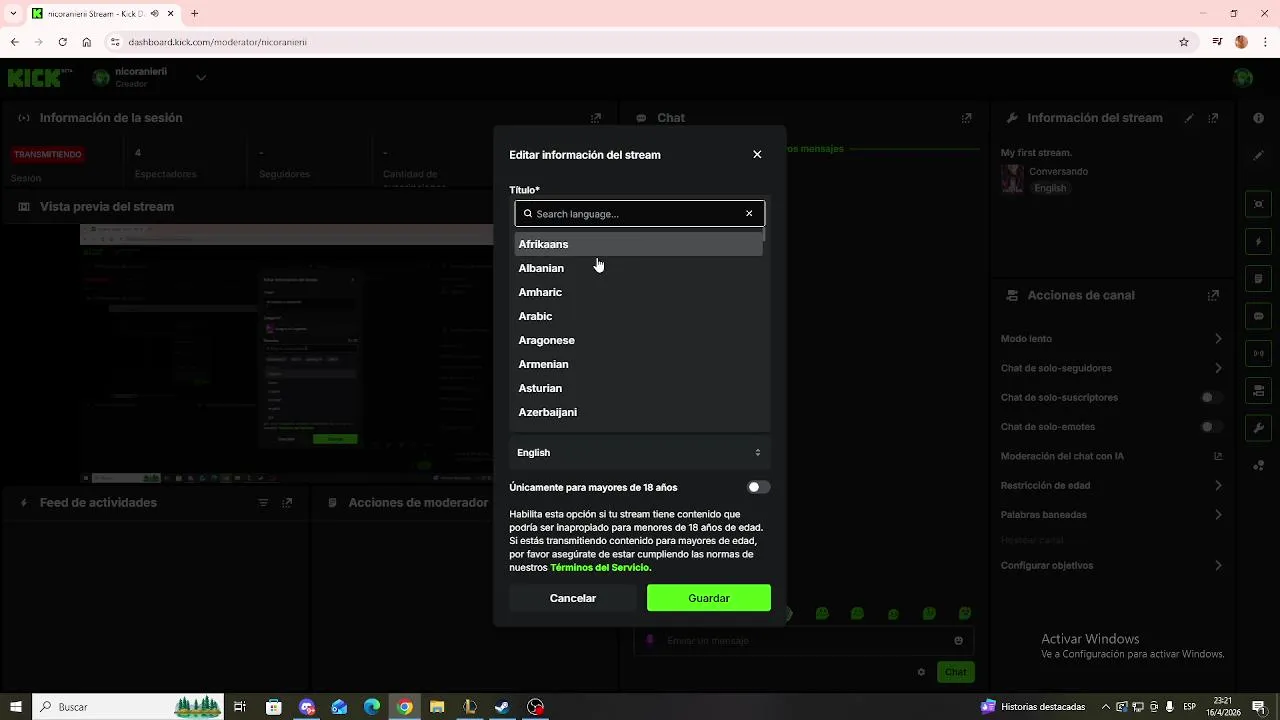Open the Términos del Servicio link
Viewport: 1280px width, 720px height.
(600, 568)
